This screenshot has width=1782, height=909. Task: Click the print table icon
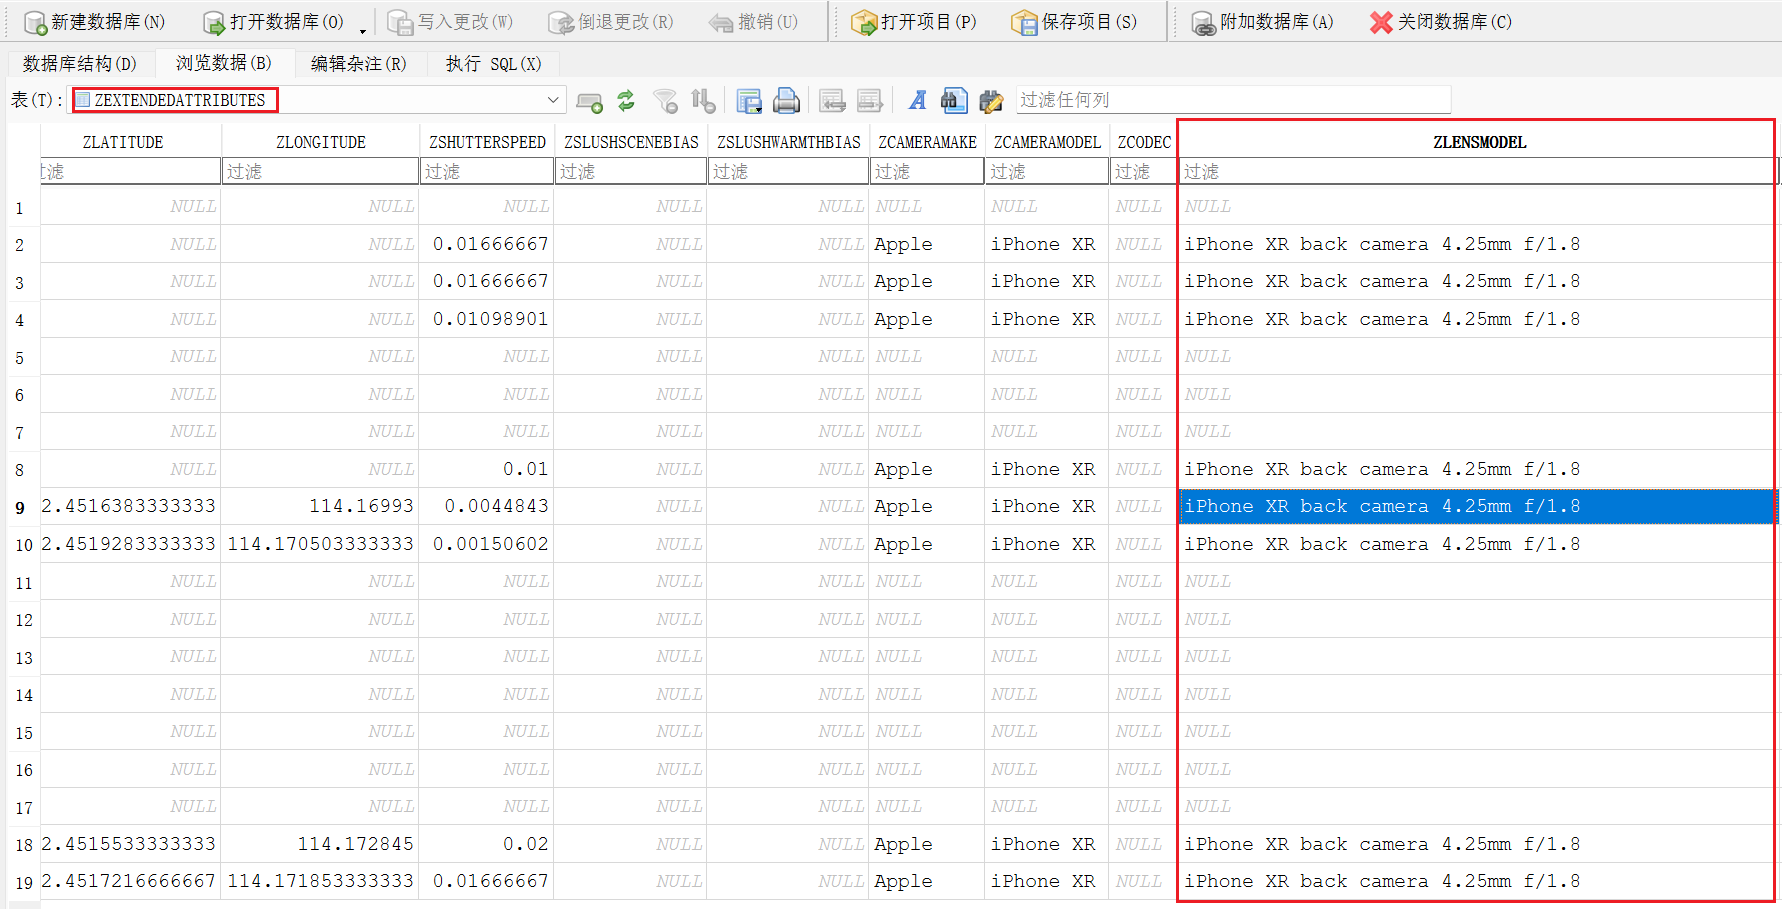pyautogui.click(x=787, y=100)
